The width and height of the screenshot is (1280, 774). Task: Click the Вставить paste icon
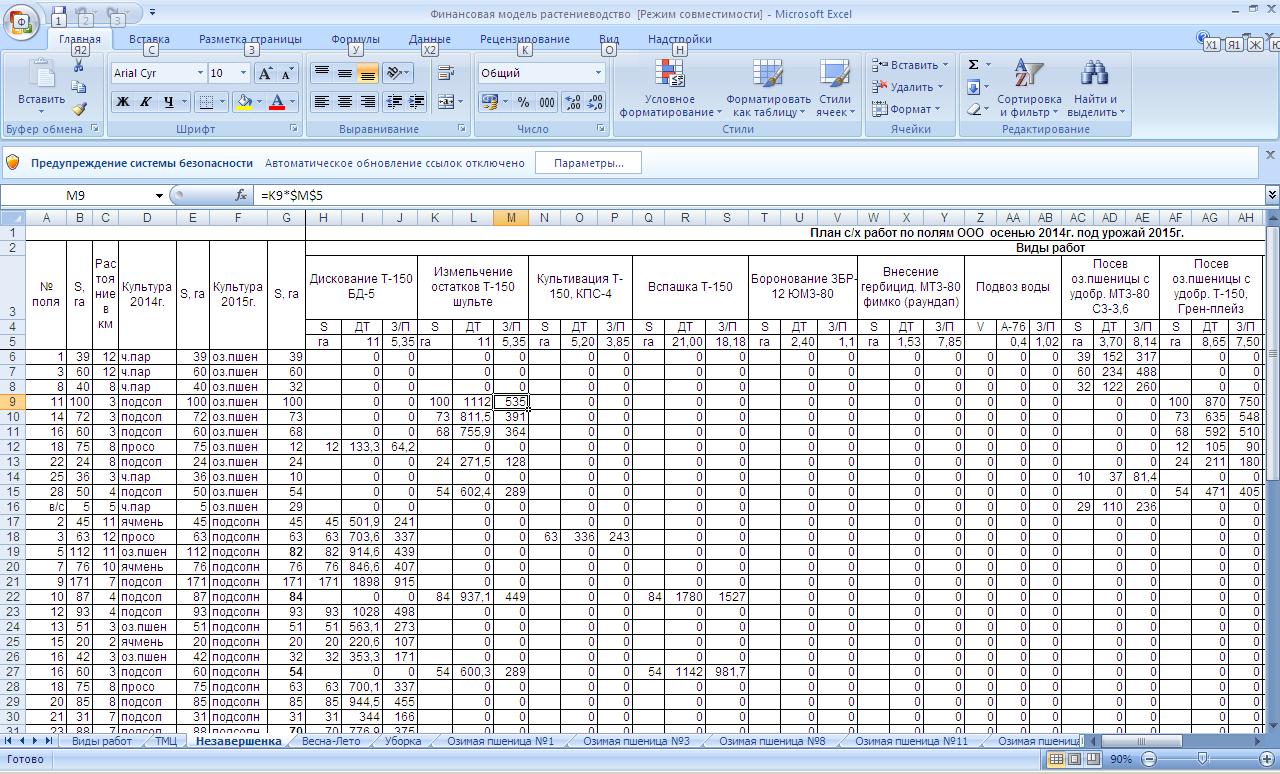coord(41,74)
